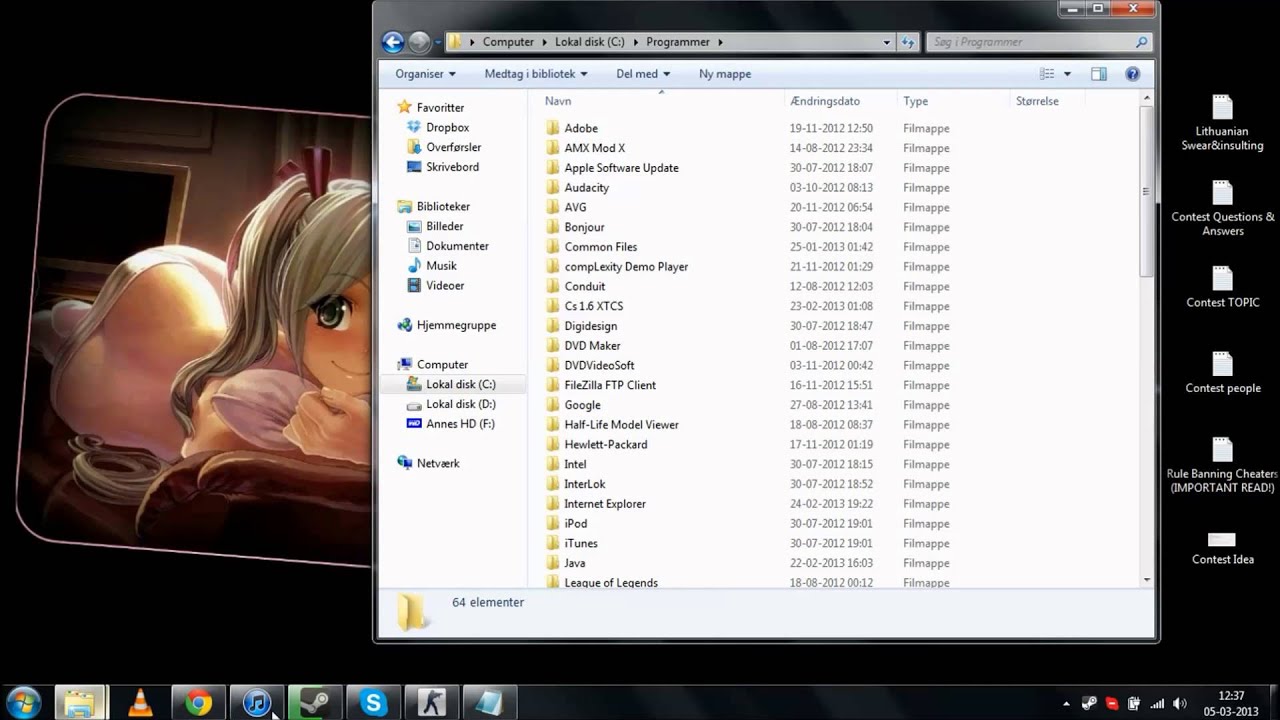Open the view options dropdown arrow
The width and height of the screenshot is (1280, 720).
[x=1067, y=74]
